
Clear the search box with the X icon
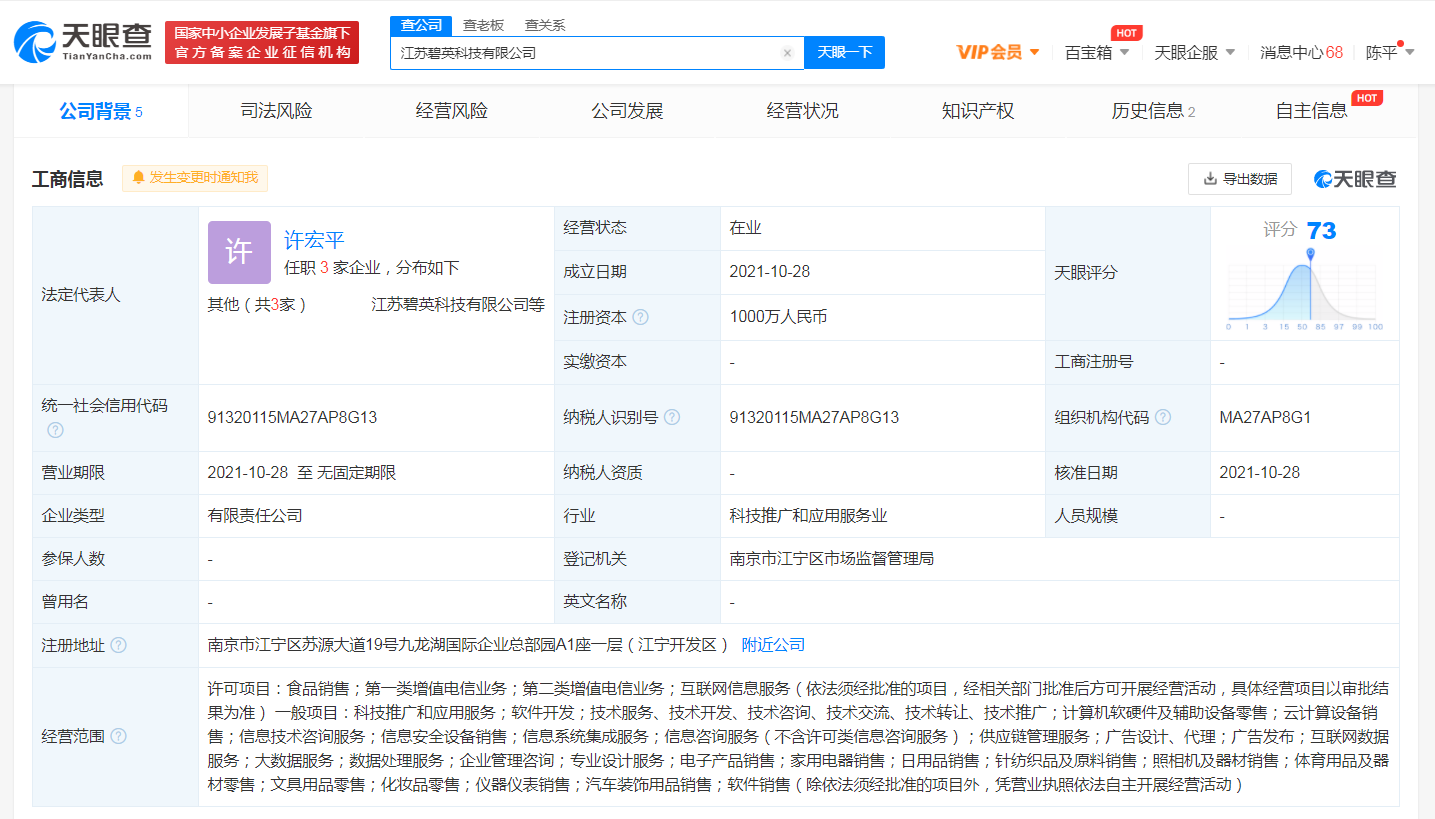[x=787, y=53]
